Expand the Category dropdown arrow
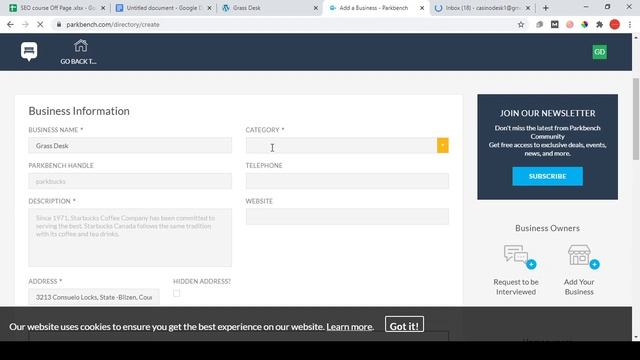Image resolution: width=640 pixels, height=360 pixels. click(x=442, y=146)
